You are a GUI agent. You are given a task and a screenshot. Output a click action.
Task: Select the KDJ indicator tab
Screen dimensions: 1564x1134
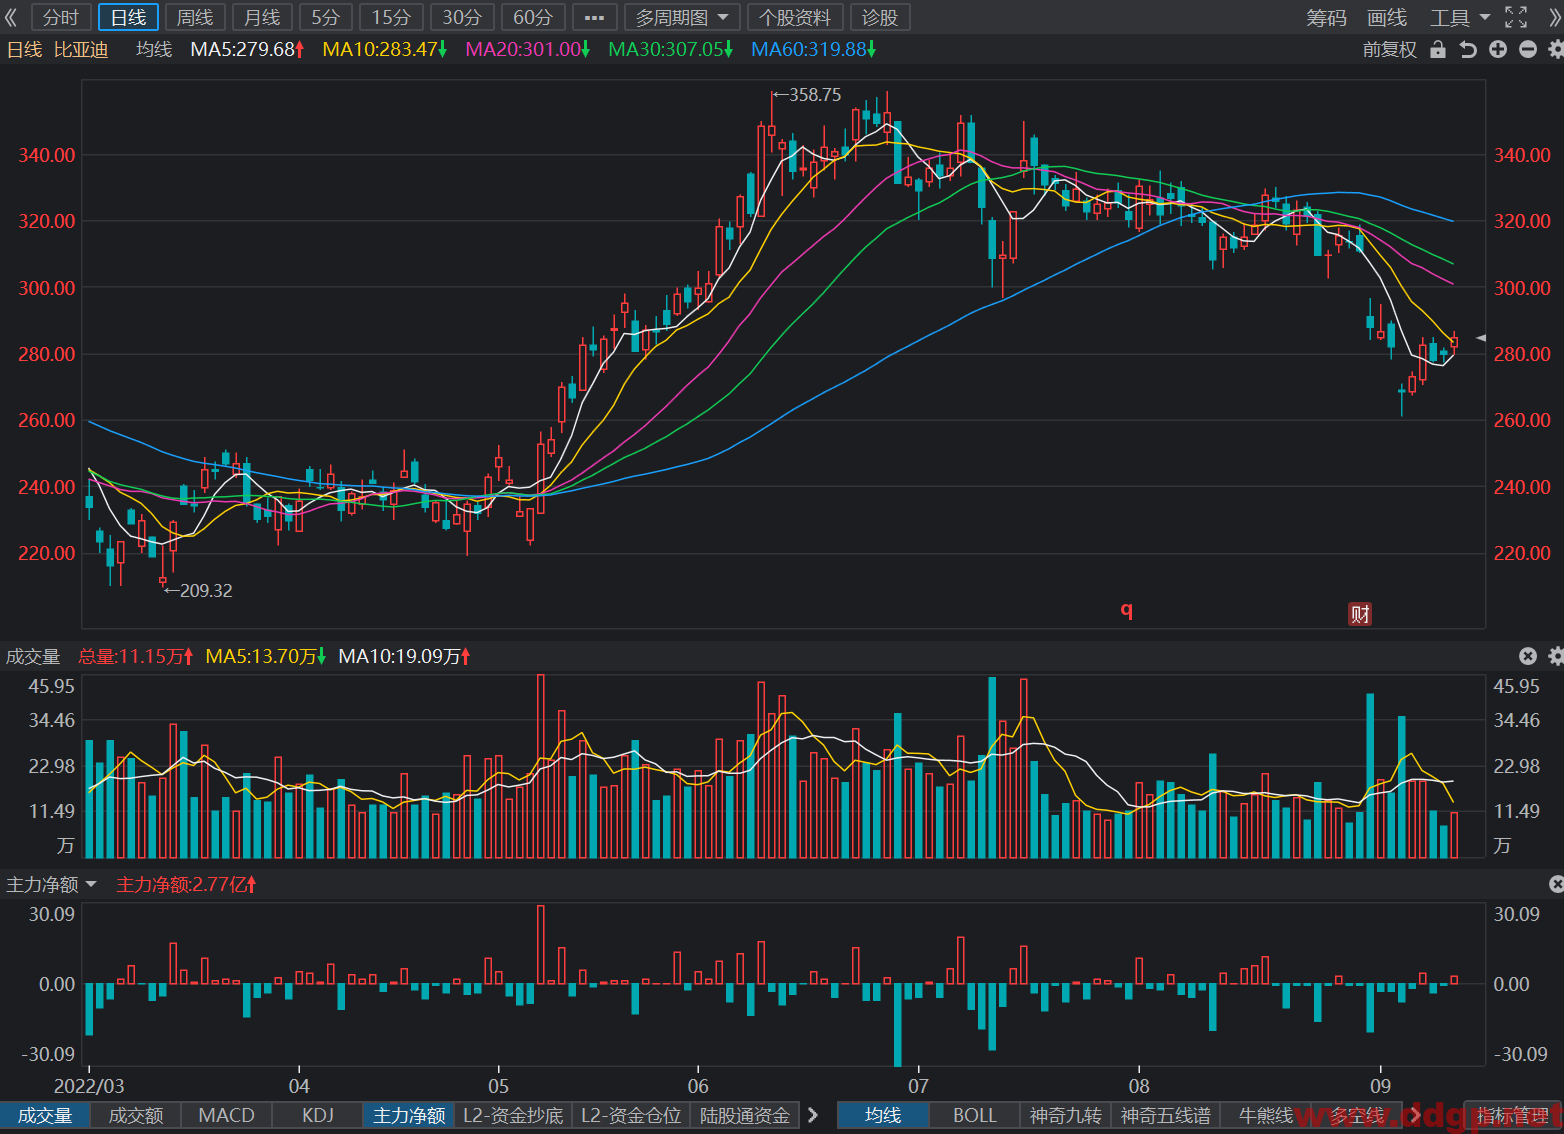click(x=318, y=1115)
